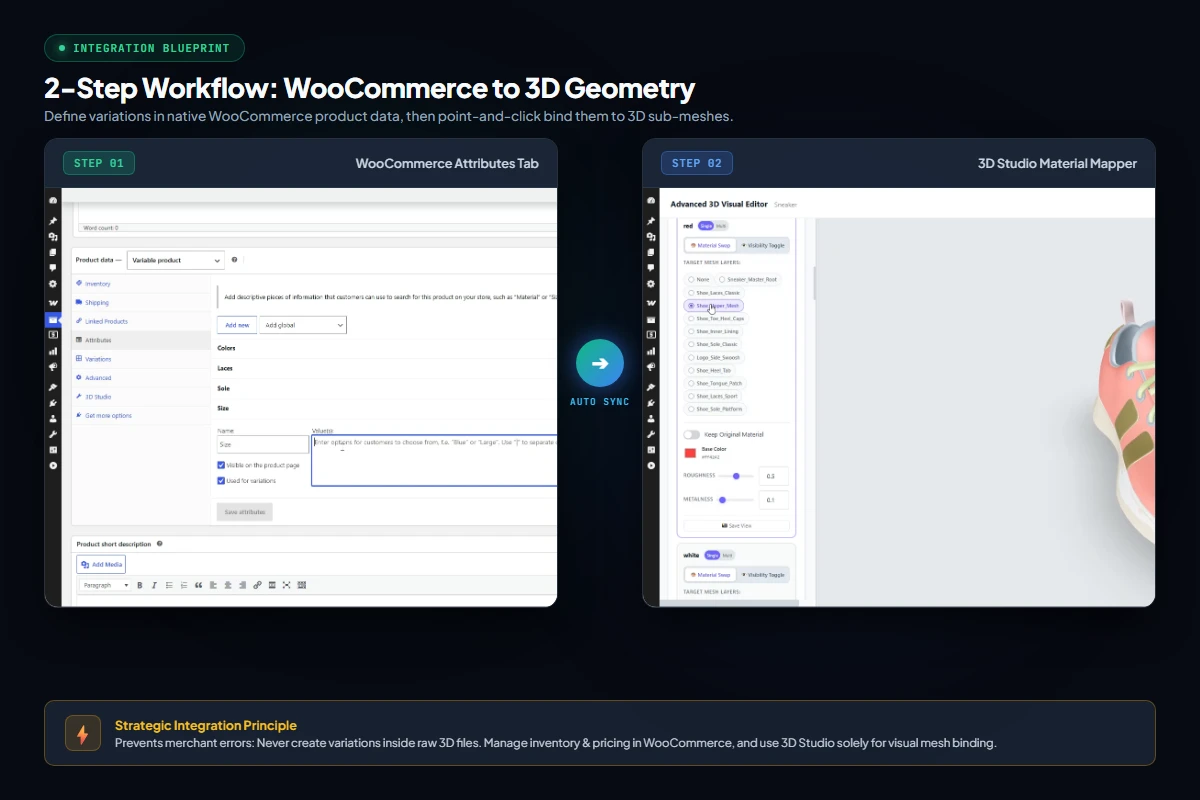Expand Laces attribute row
1200x800 pixels.
coord(386,368)
